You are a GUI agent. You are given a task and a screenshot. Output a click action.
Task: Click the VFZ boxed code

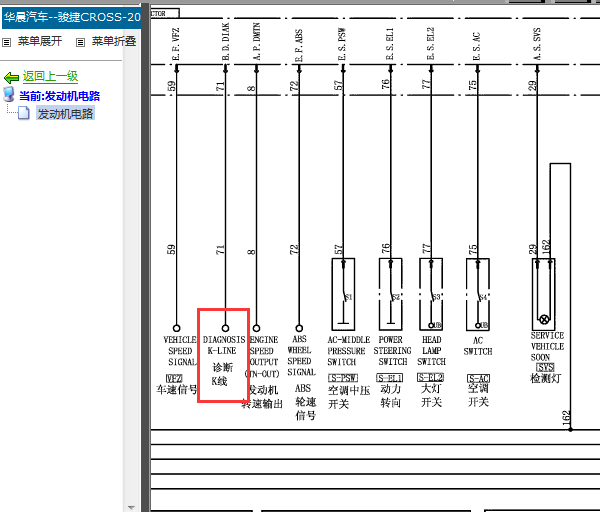click(x=174, y=378)
